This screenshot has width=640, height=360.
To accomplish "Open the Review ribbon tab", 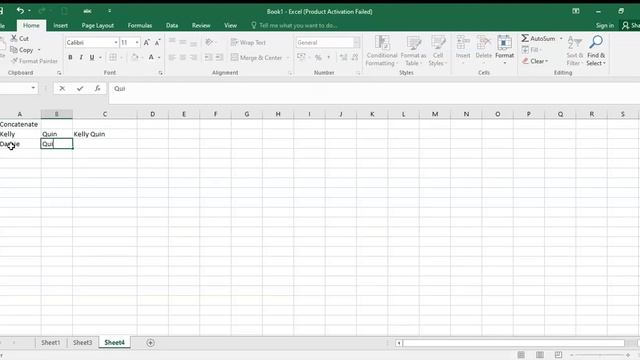I will (201, 25).
